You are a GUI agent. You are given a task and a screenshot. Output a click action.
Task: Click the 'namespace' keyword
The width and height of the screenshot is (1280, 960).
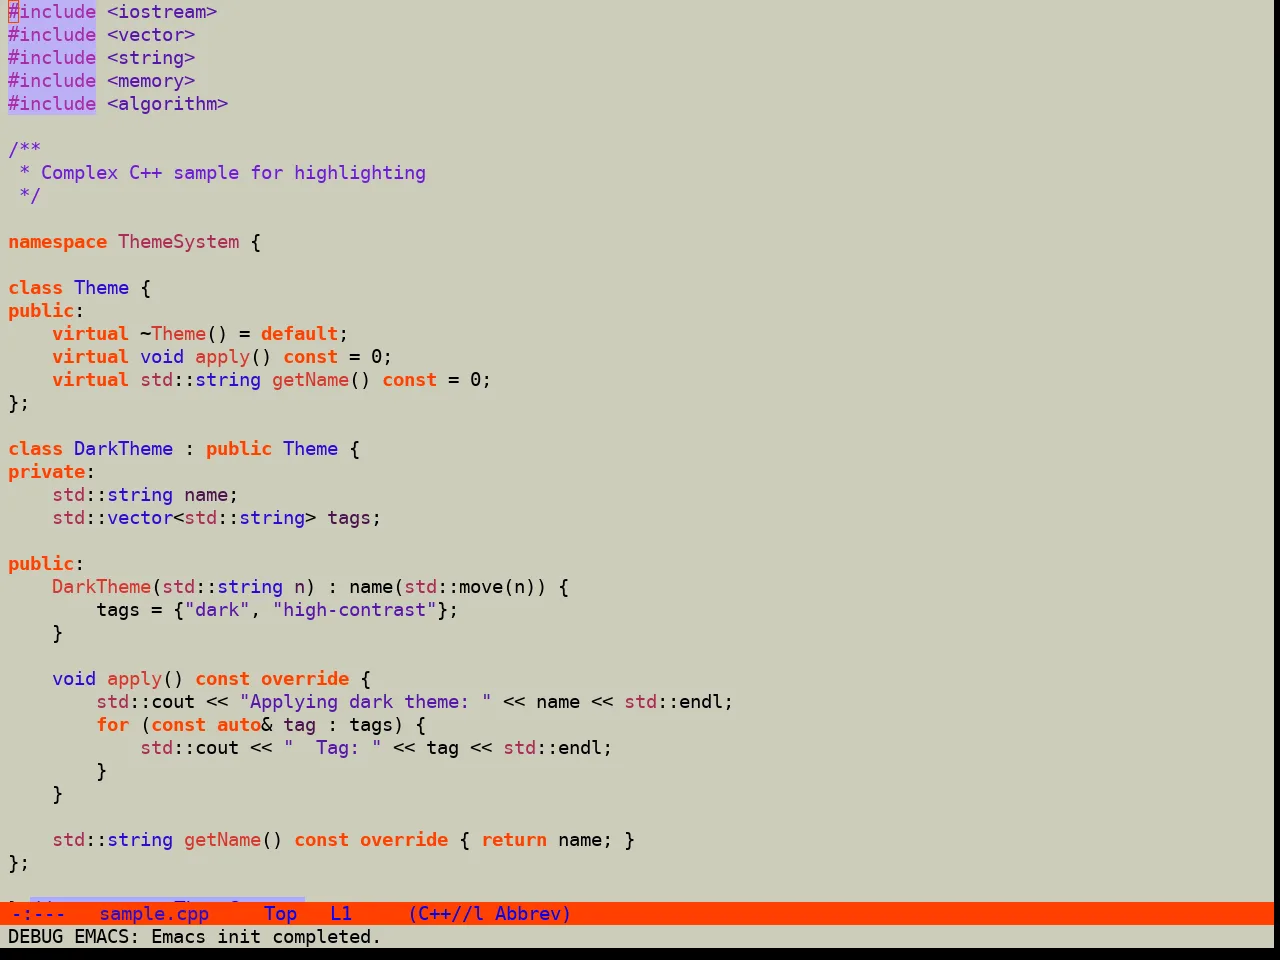click(58, 242)
